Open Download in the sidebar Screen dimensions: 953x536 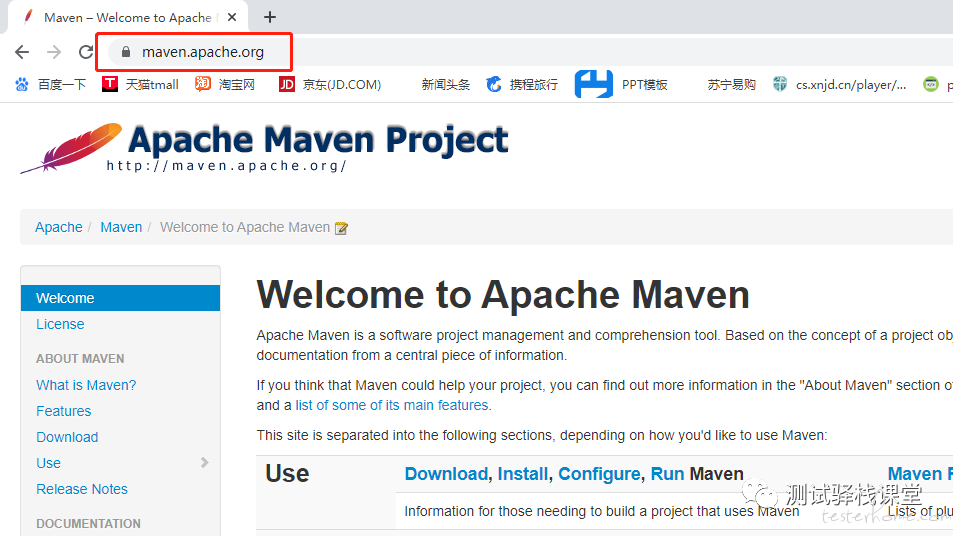tap(67, 438)
